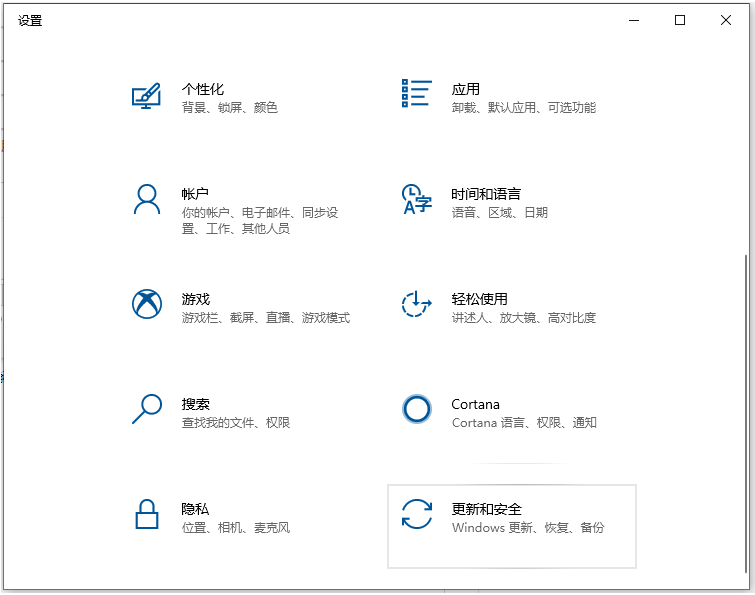
Task: Go to 帐户 settings title
Action: pos(195,194)
